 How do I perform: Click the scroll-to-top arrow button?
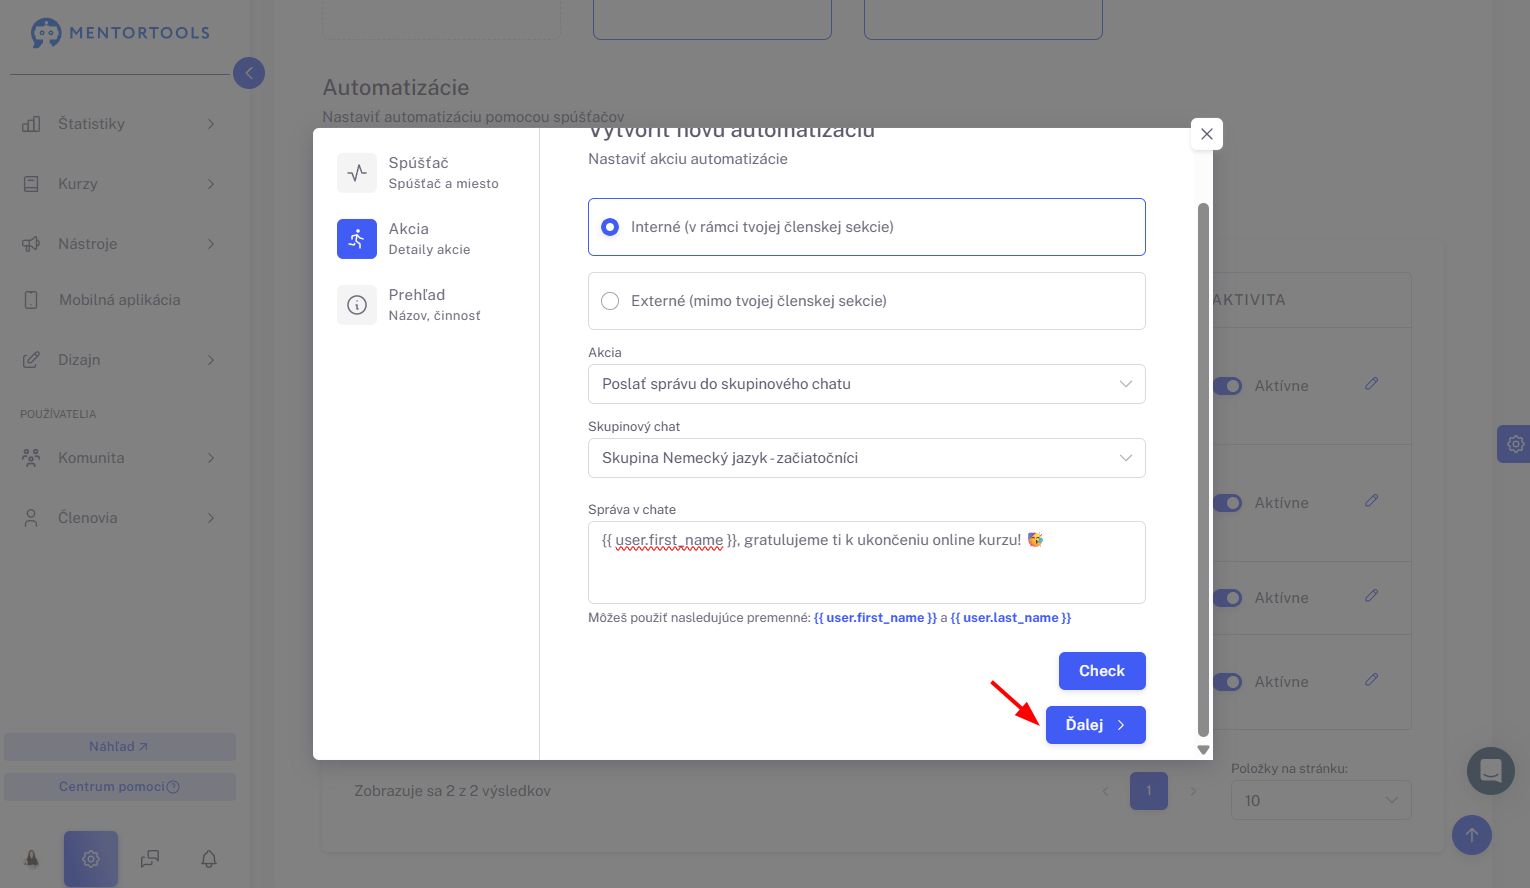click(x=1472, y=835)
